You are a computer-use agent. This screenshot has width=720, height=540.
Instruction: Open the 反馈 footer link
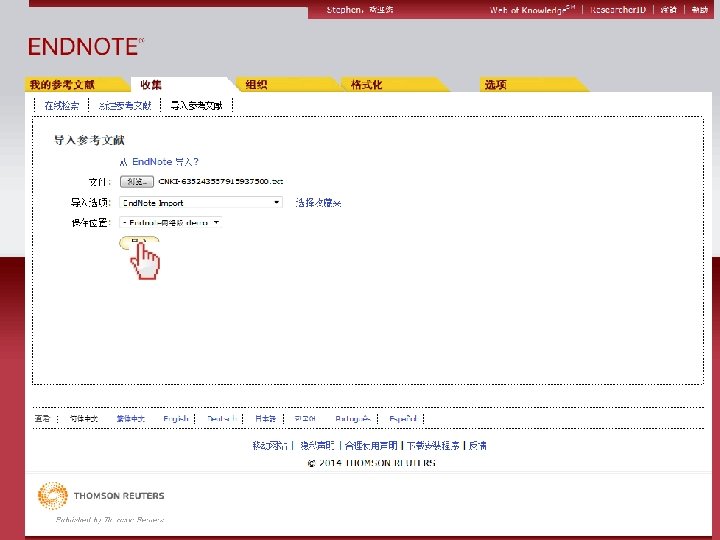pos(478,445)
